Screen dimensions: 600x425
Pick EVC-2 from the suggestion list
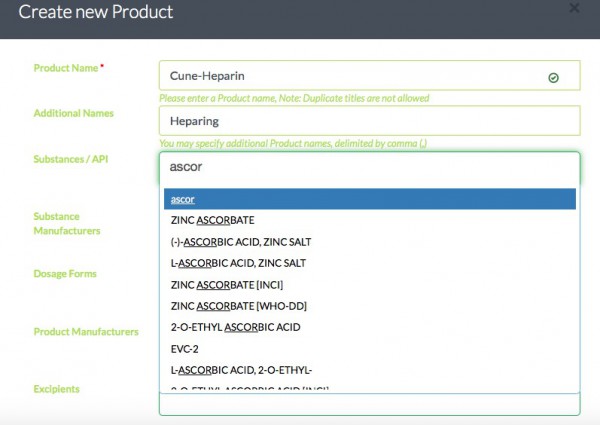pyautogui.click(x=370, y=349)
